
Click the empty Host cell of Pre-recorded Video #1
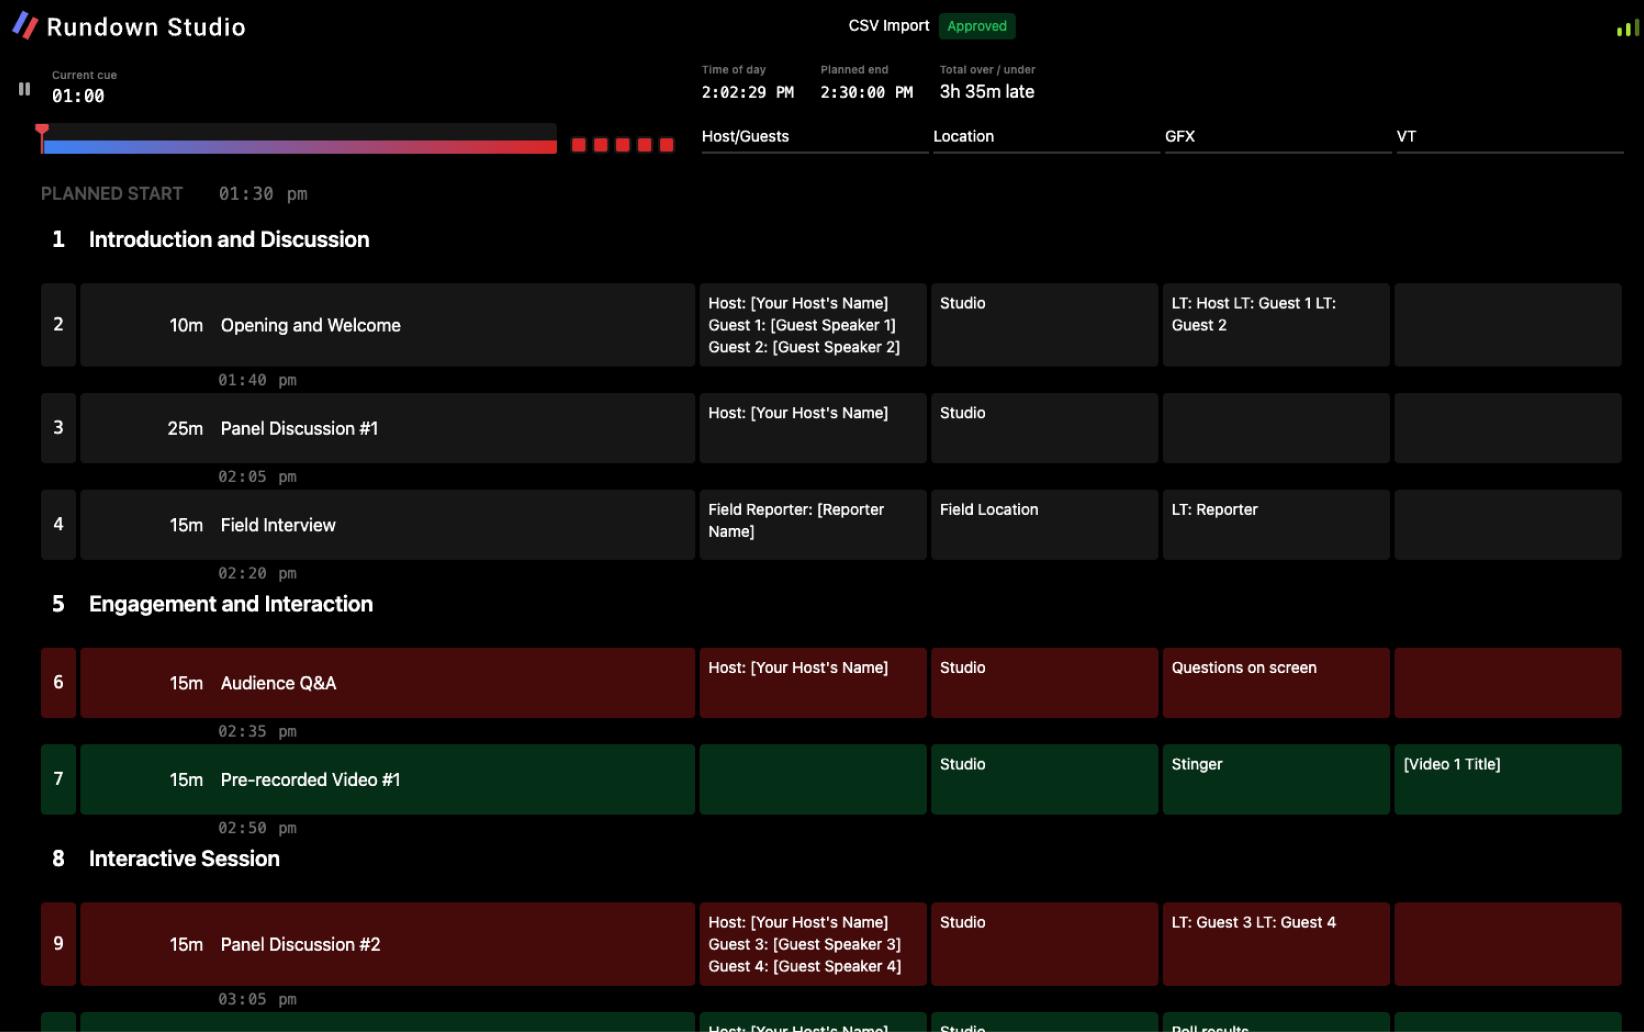(813, 780)
